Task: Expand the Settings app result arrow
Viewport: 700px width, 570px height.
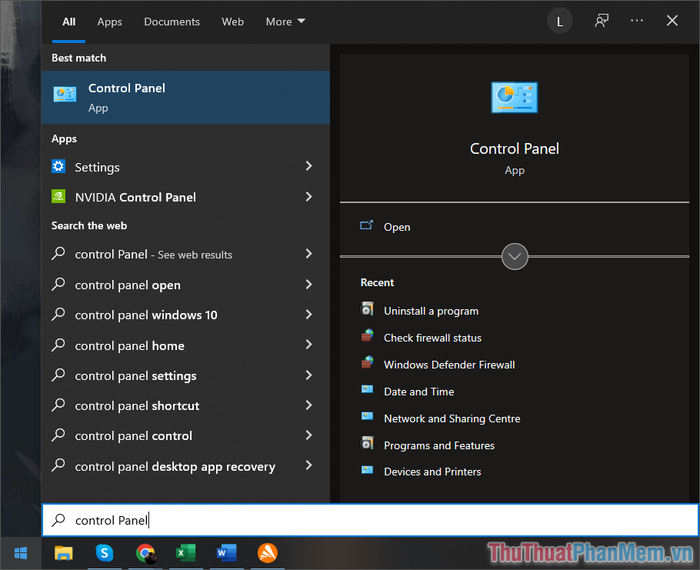Action: click(308, 166)
